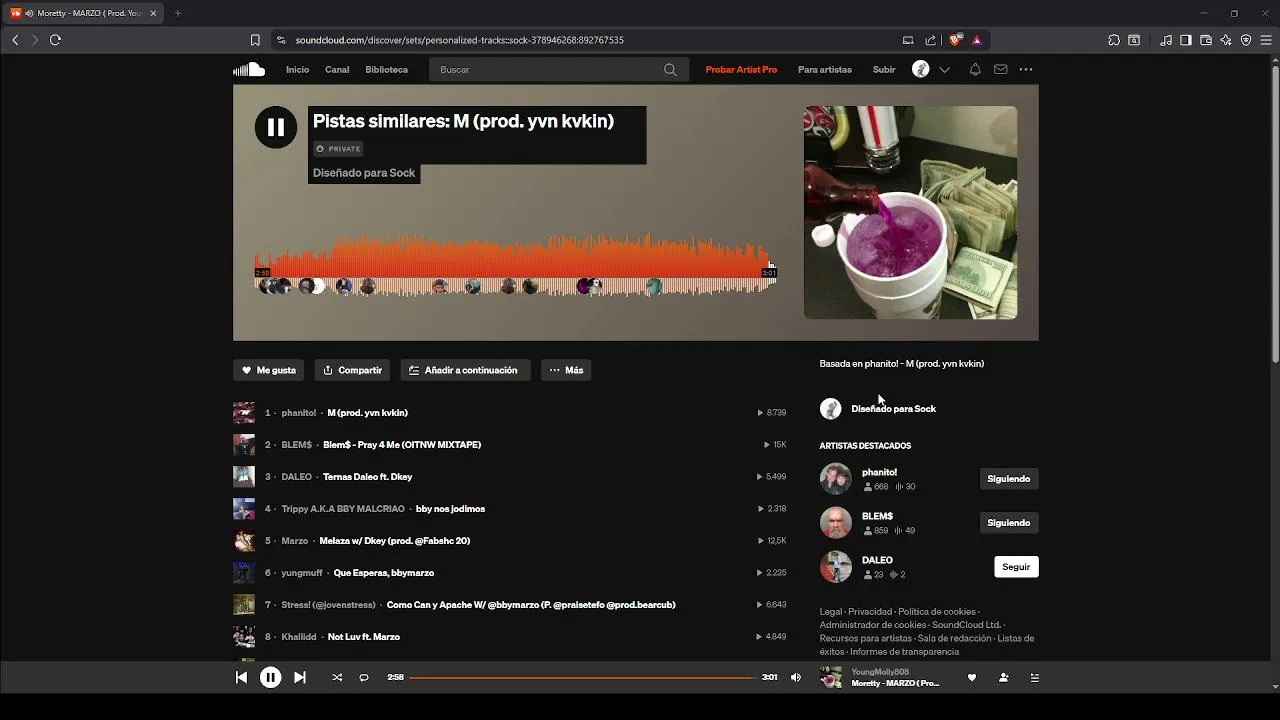Screen dimensions: 1280x720
Task: Play track 4 bby nos jodimos
Action: pos(450,509)
